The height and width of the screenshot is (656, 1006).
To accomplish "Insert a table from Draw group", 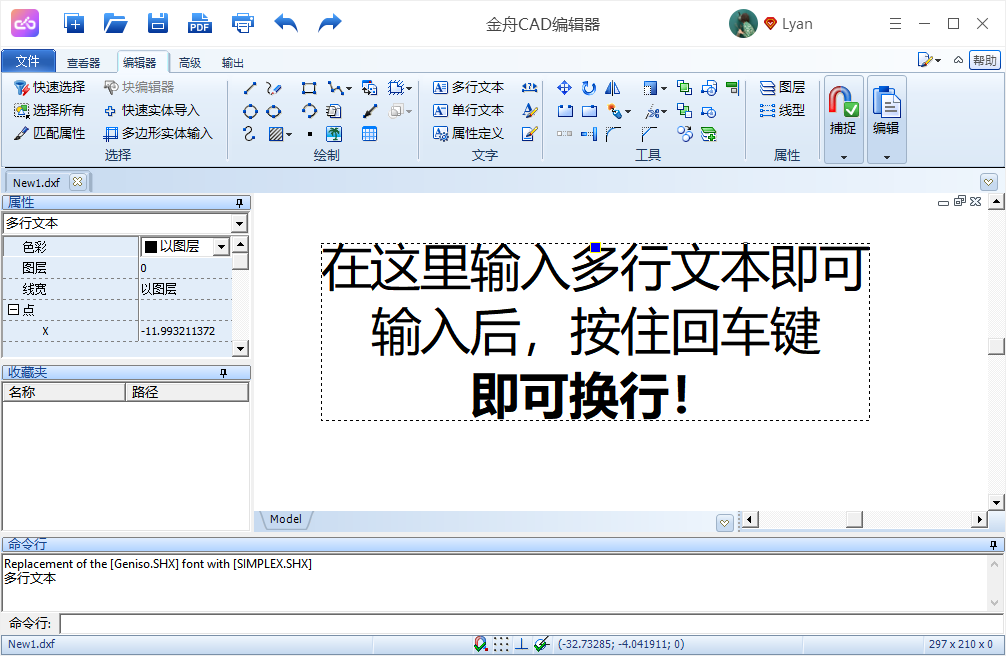I will 370,134.
